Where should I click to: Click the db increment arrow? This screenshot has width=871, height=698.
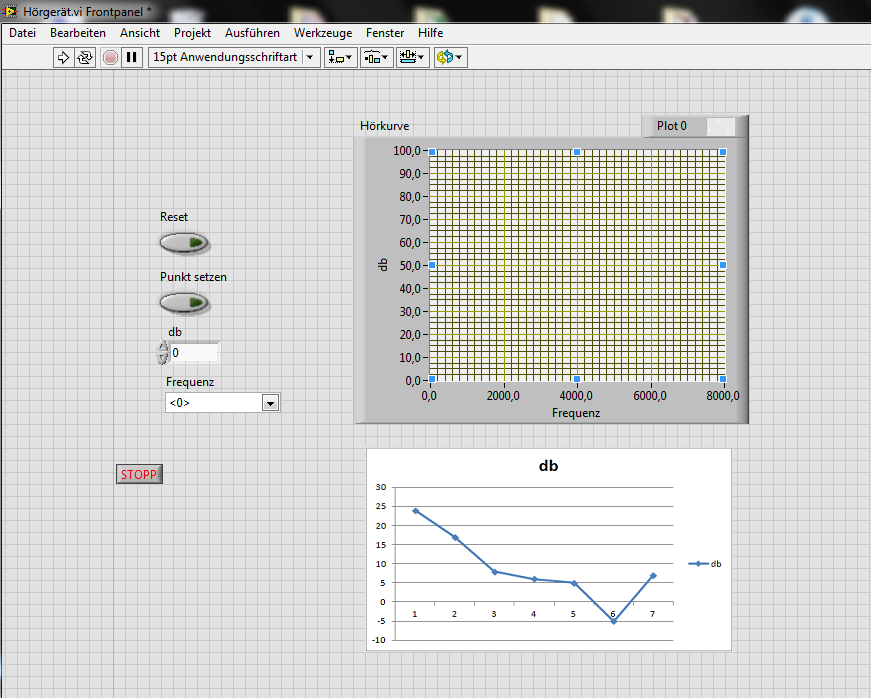tap(162, 347)
